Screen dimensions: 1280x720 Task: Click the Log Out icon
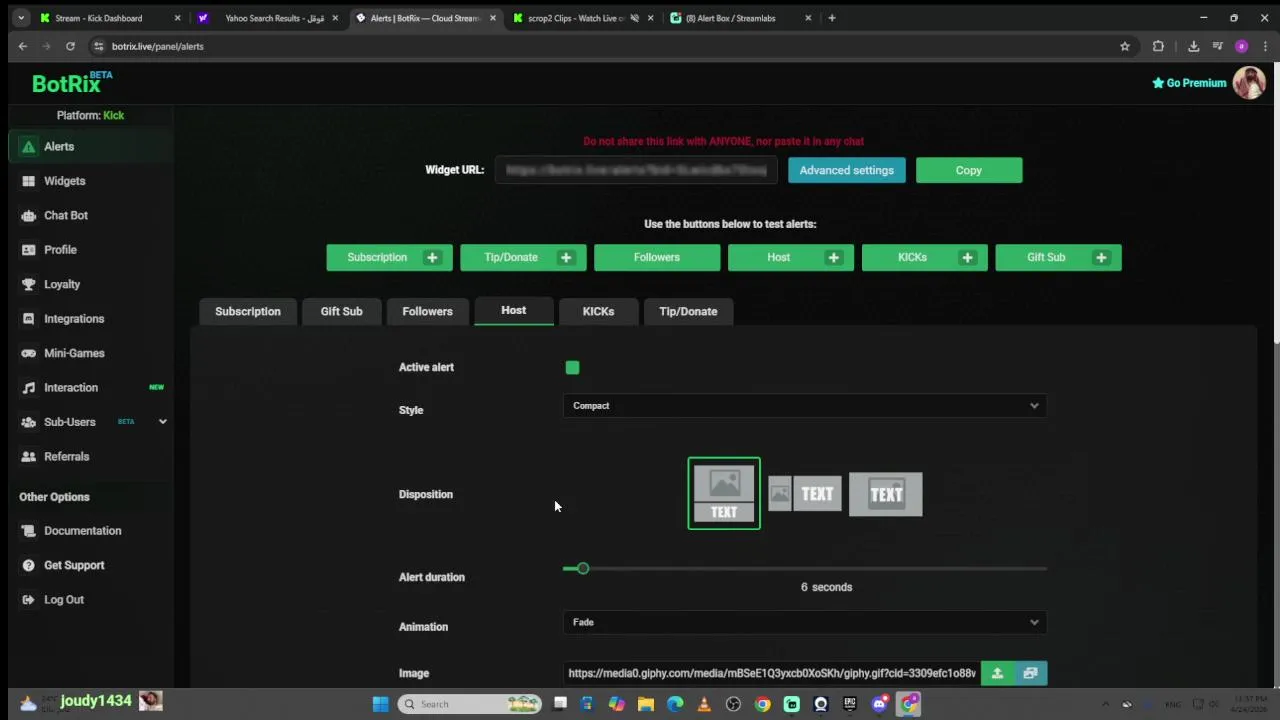pos(28,600)
